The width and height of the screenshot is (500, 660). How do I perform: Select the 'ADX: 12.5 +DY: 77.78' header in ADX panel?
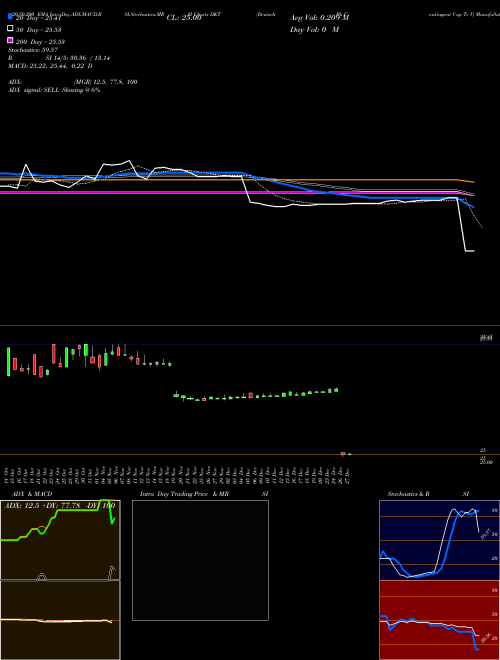43,505
